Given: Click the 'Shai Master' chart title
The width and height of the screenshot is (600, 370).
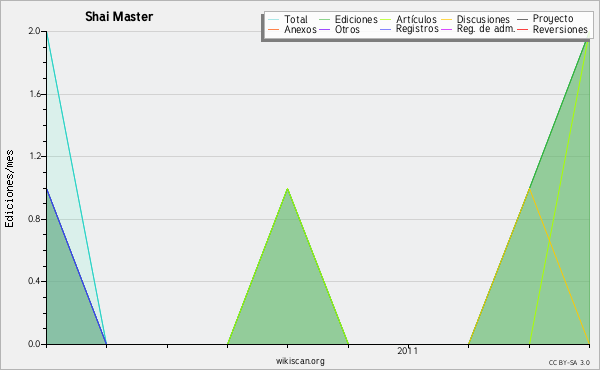Looking at the screenshot, I should [119, 17].
